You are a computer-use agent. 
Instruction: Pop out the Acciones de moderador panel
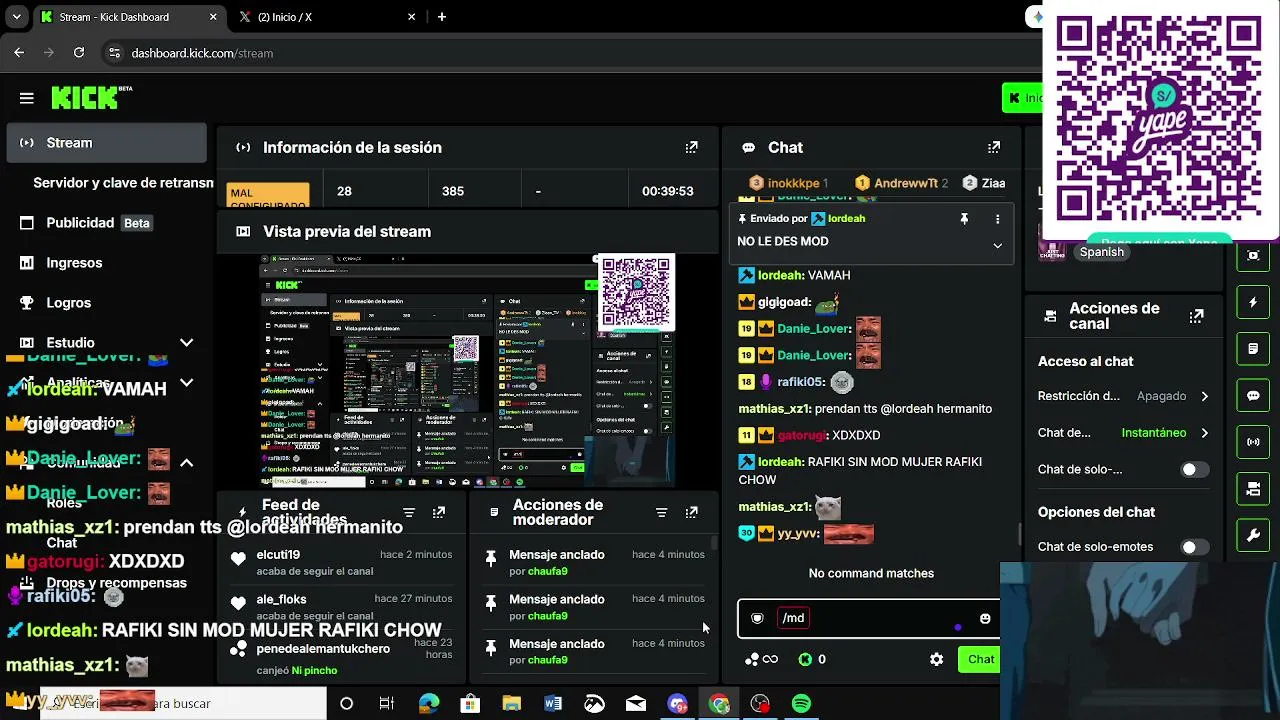point(691,512)
